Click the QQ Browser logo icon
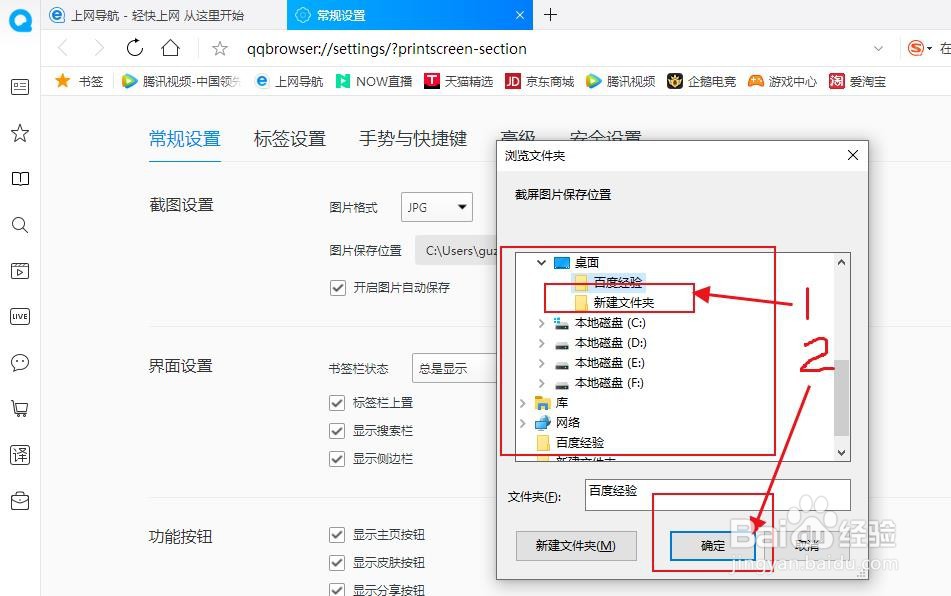Screen dimensions: 951x596 pos(20,19)
